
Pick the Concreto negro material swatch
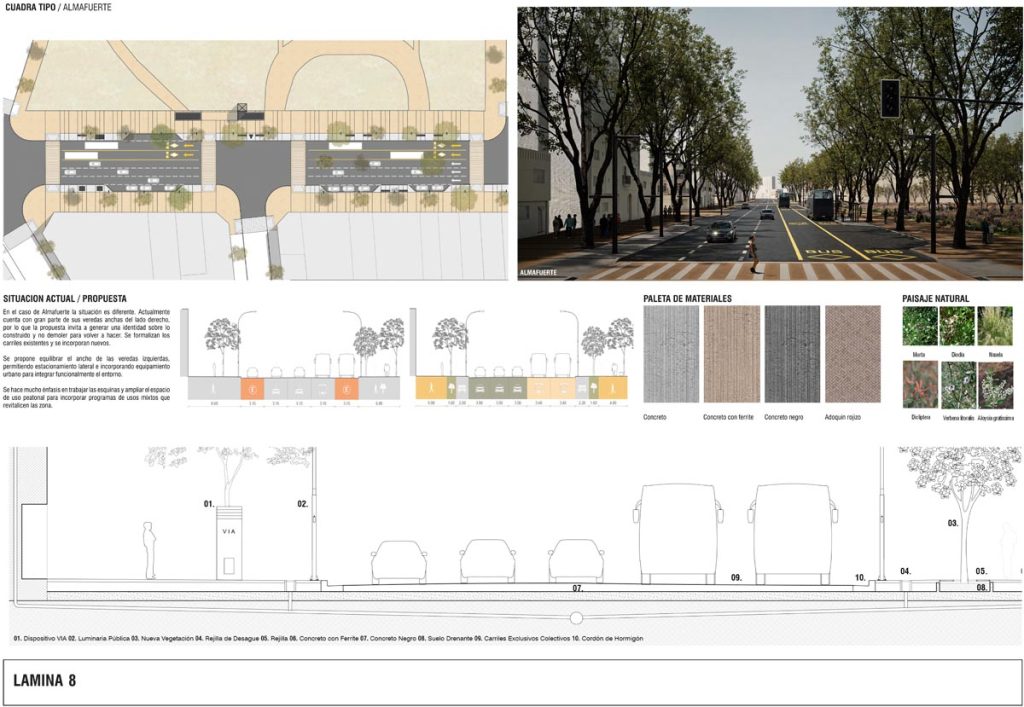tap(792, 354)
